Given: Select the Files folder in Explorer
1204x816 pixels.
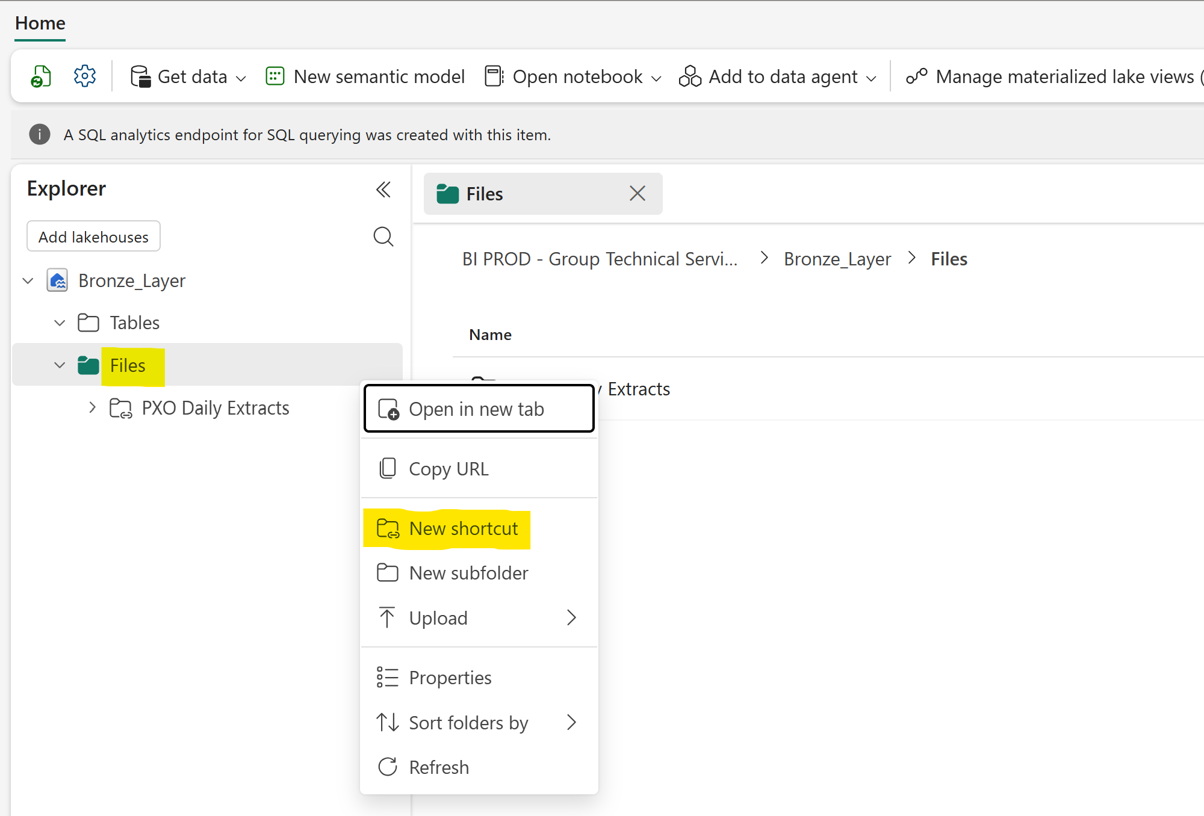Looking at the screenshot, I should (207, 365).
